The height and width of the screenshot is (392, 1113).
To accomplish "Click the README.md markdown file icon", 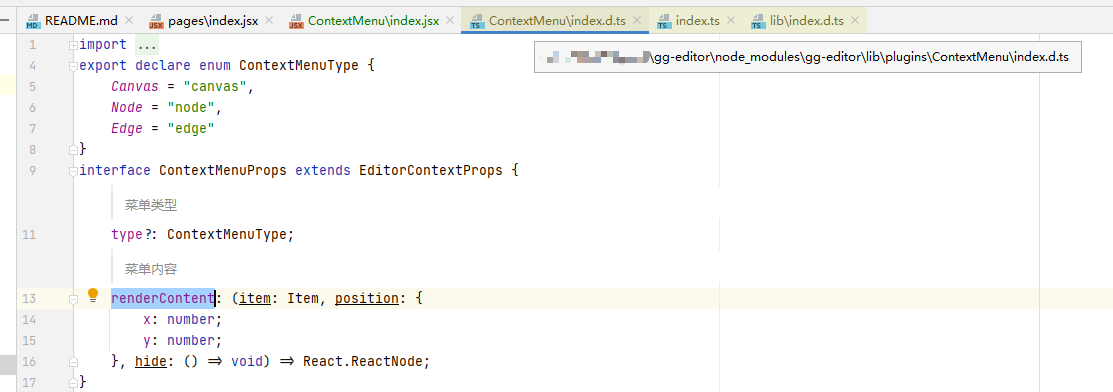I will [x=33, y=21].
